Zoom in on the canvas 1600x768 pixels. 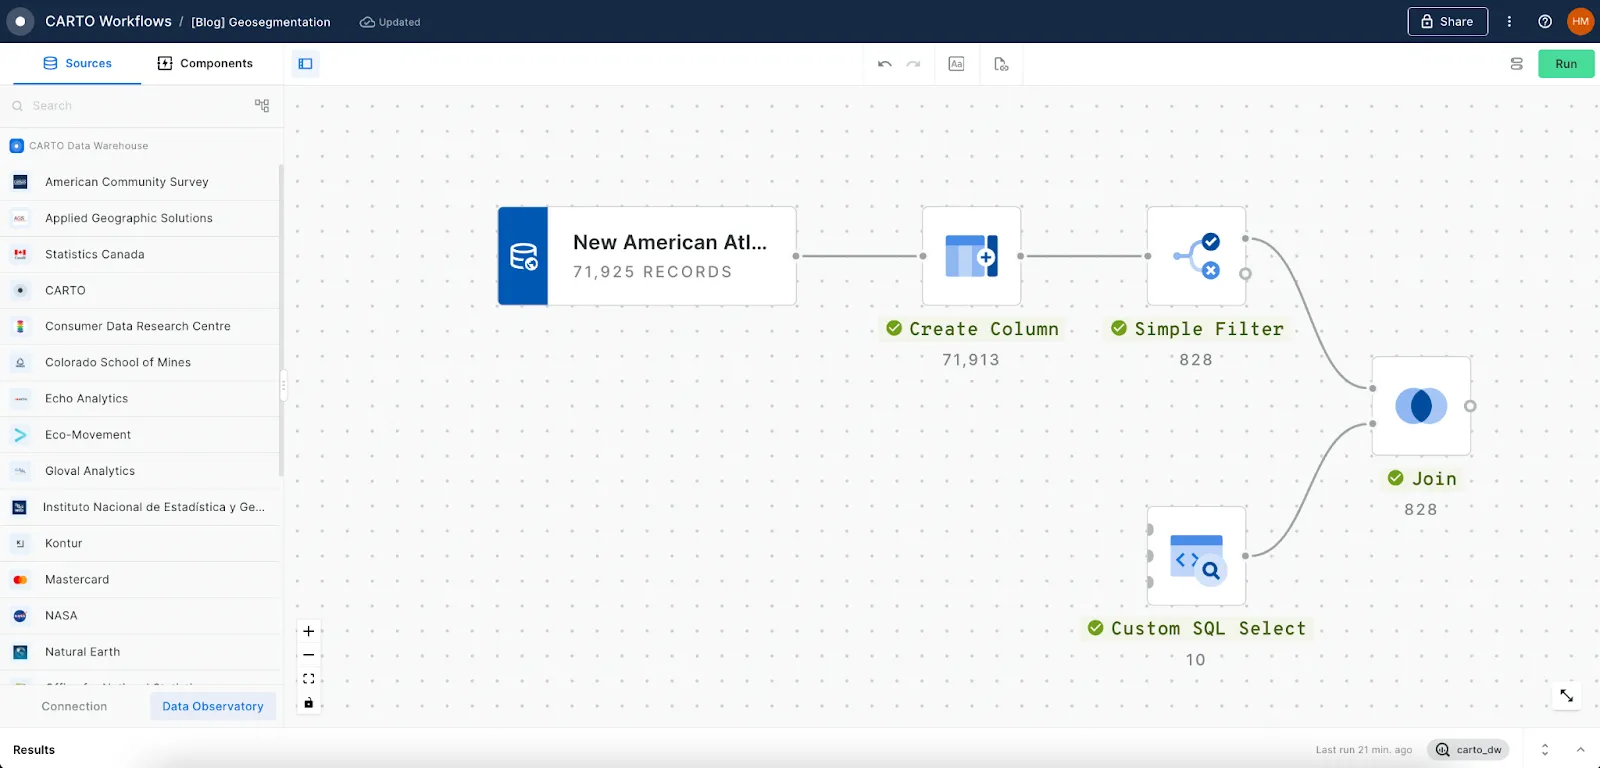pyautogui.click(x=309, y=631)
